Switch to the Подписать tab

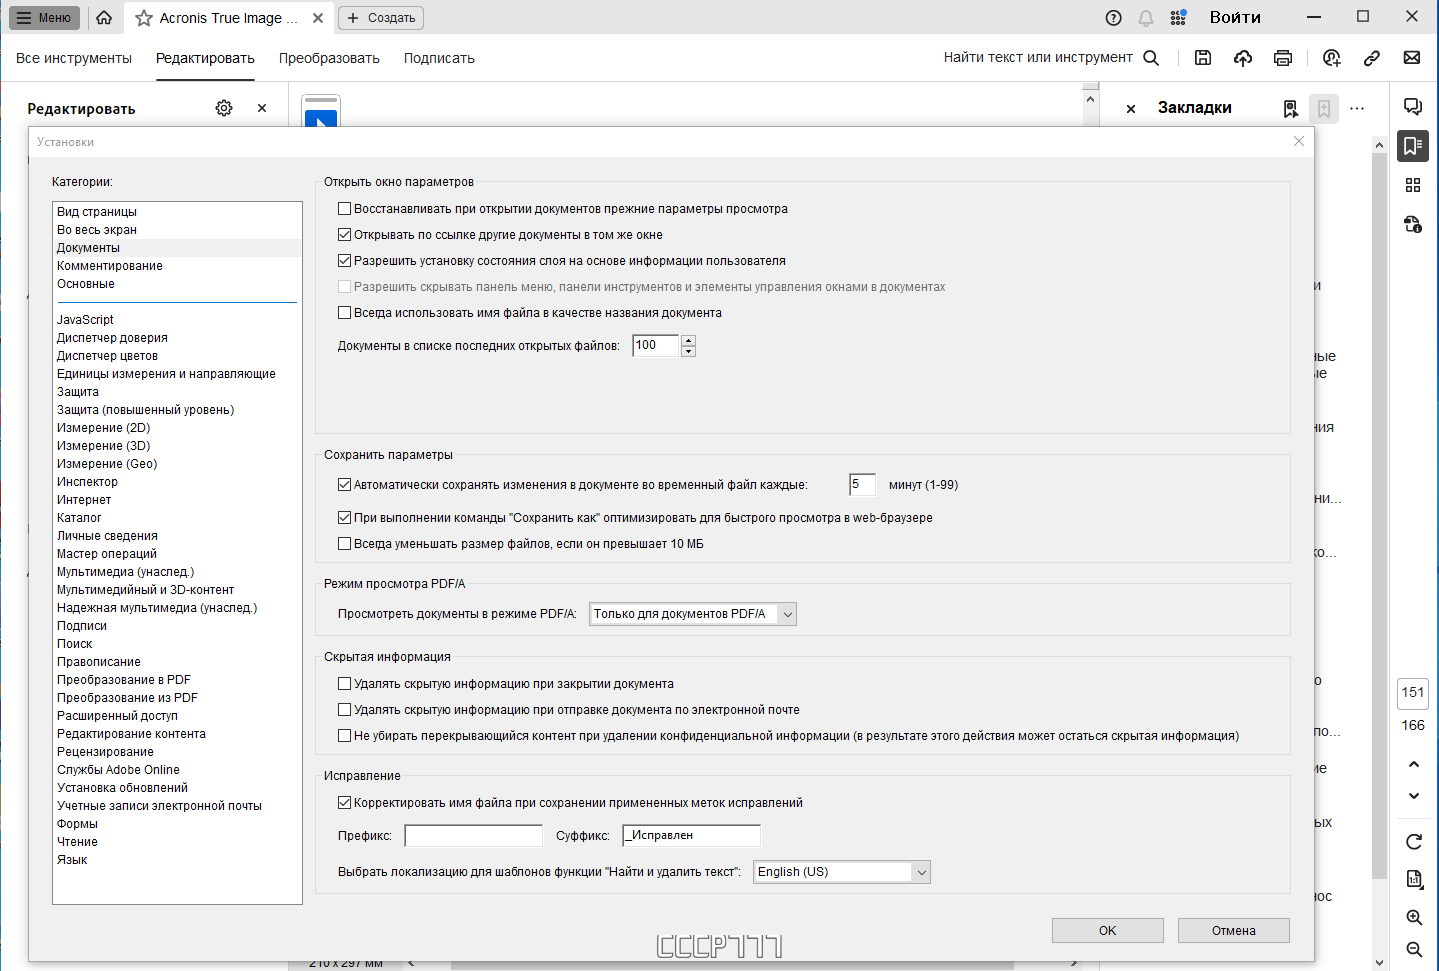[439, 58]
